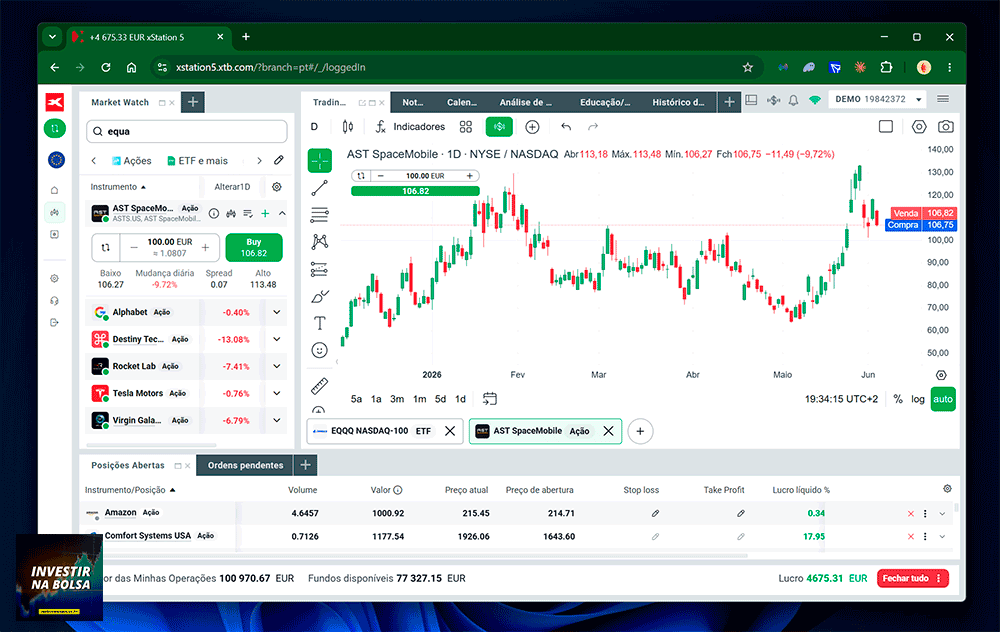Toggle the green trading panel button
Screen dimensions: 1000x632
pyautogui.click(x=499, y=127)
